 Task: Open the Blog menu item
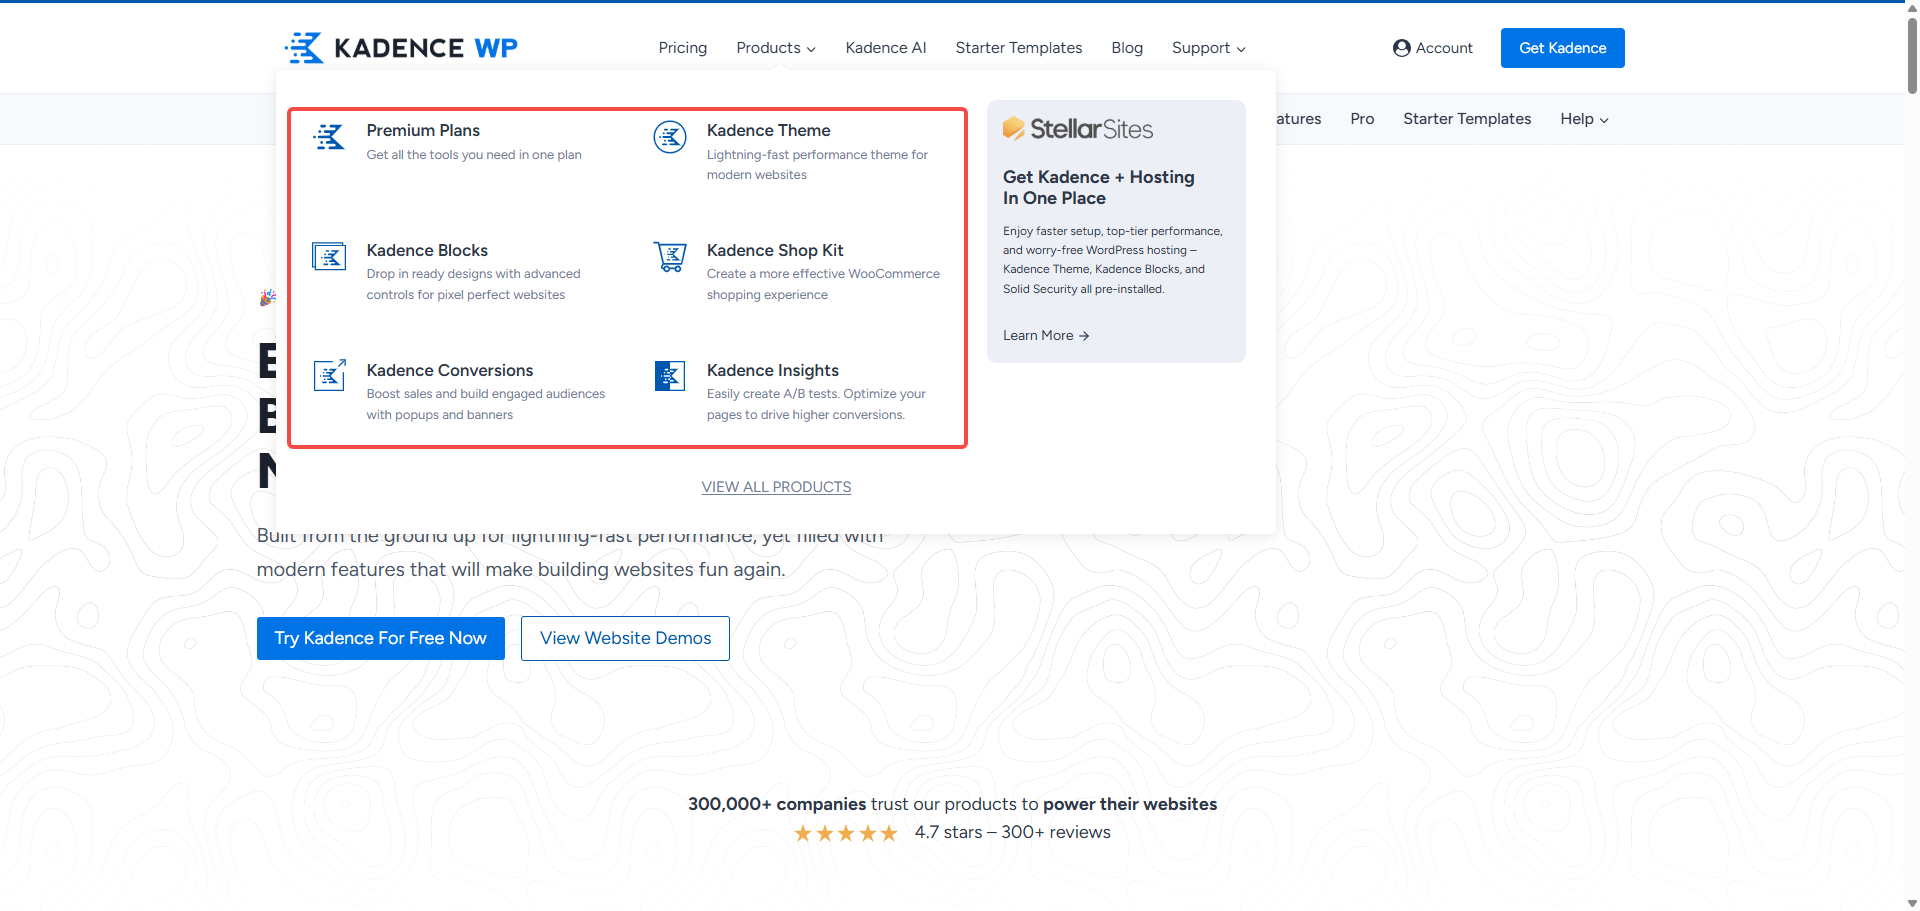pyautogui.click(x=1126, y=48)
